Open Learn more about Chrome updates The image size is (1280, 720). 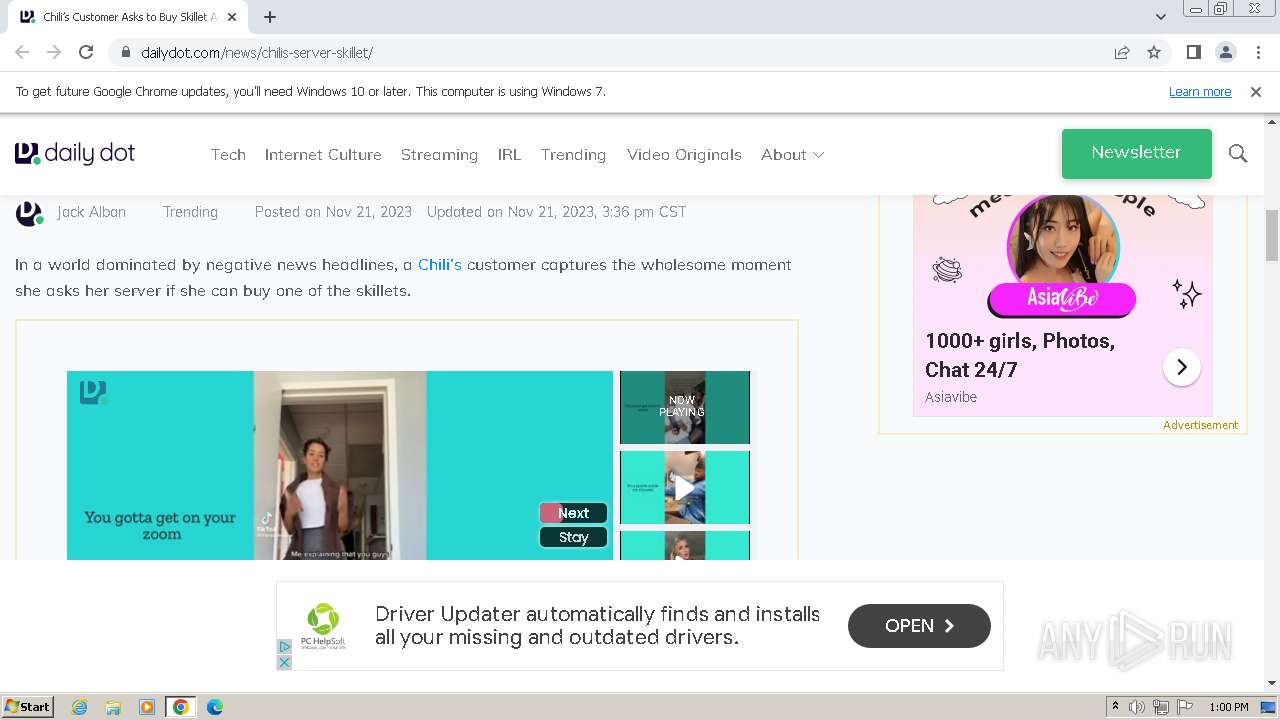tap(1200, 91)
